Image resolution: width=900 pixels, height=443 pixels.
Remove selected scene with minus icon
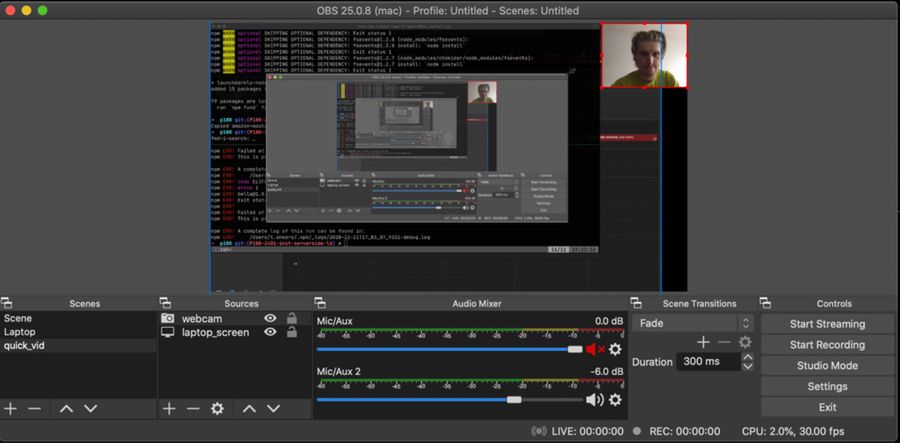tap(34, 409)
